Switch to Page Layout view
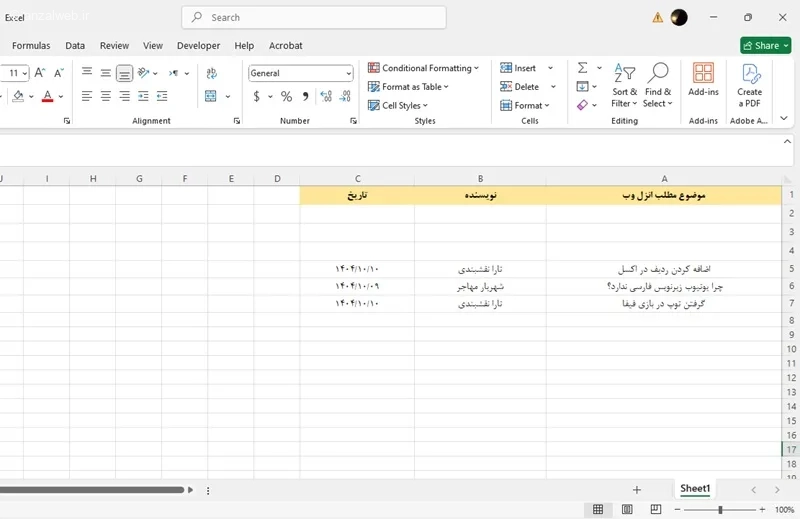Screen dimensions: 800x519 627,509
